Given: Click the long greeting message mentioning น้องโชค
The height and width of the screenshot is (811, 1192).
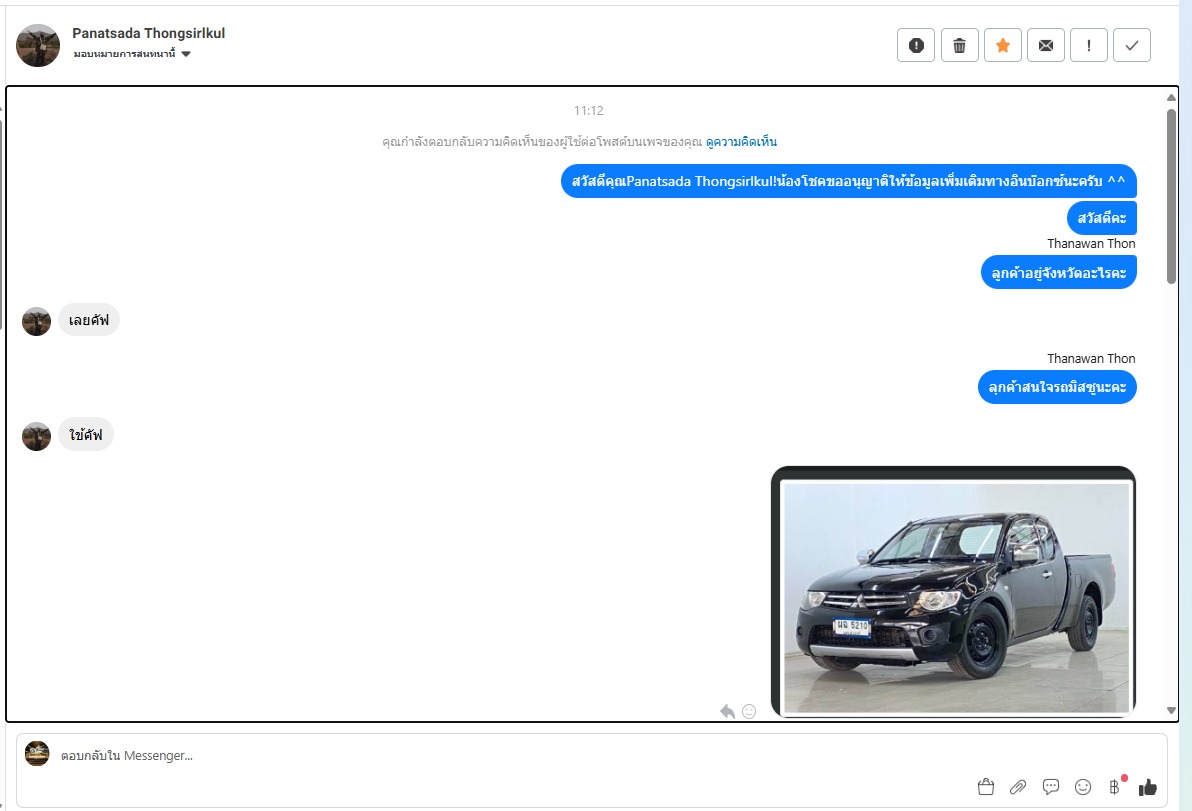Looking at the screenshot, I should click(x=848, y=181).
